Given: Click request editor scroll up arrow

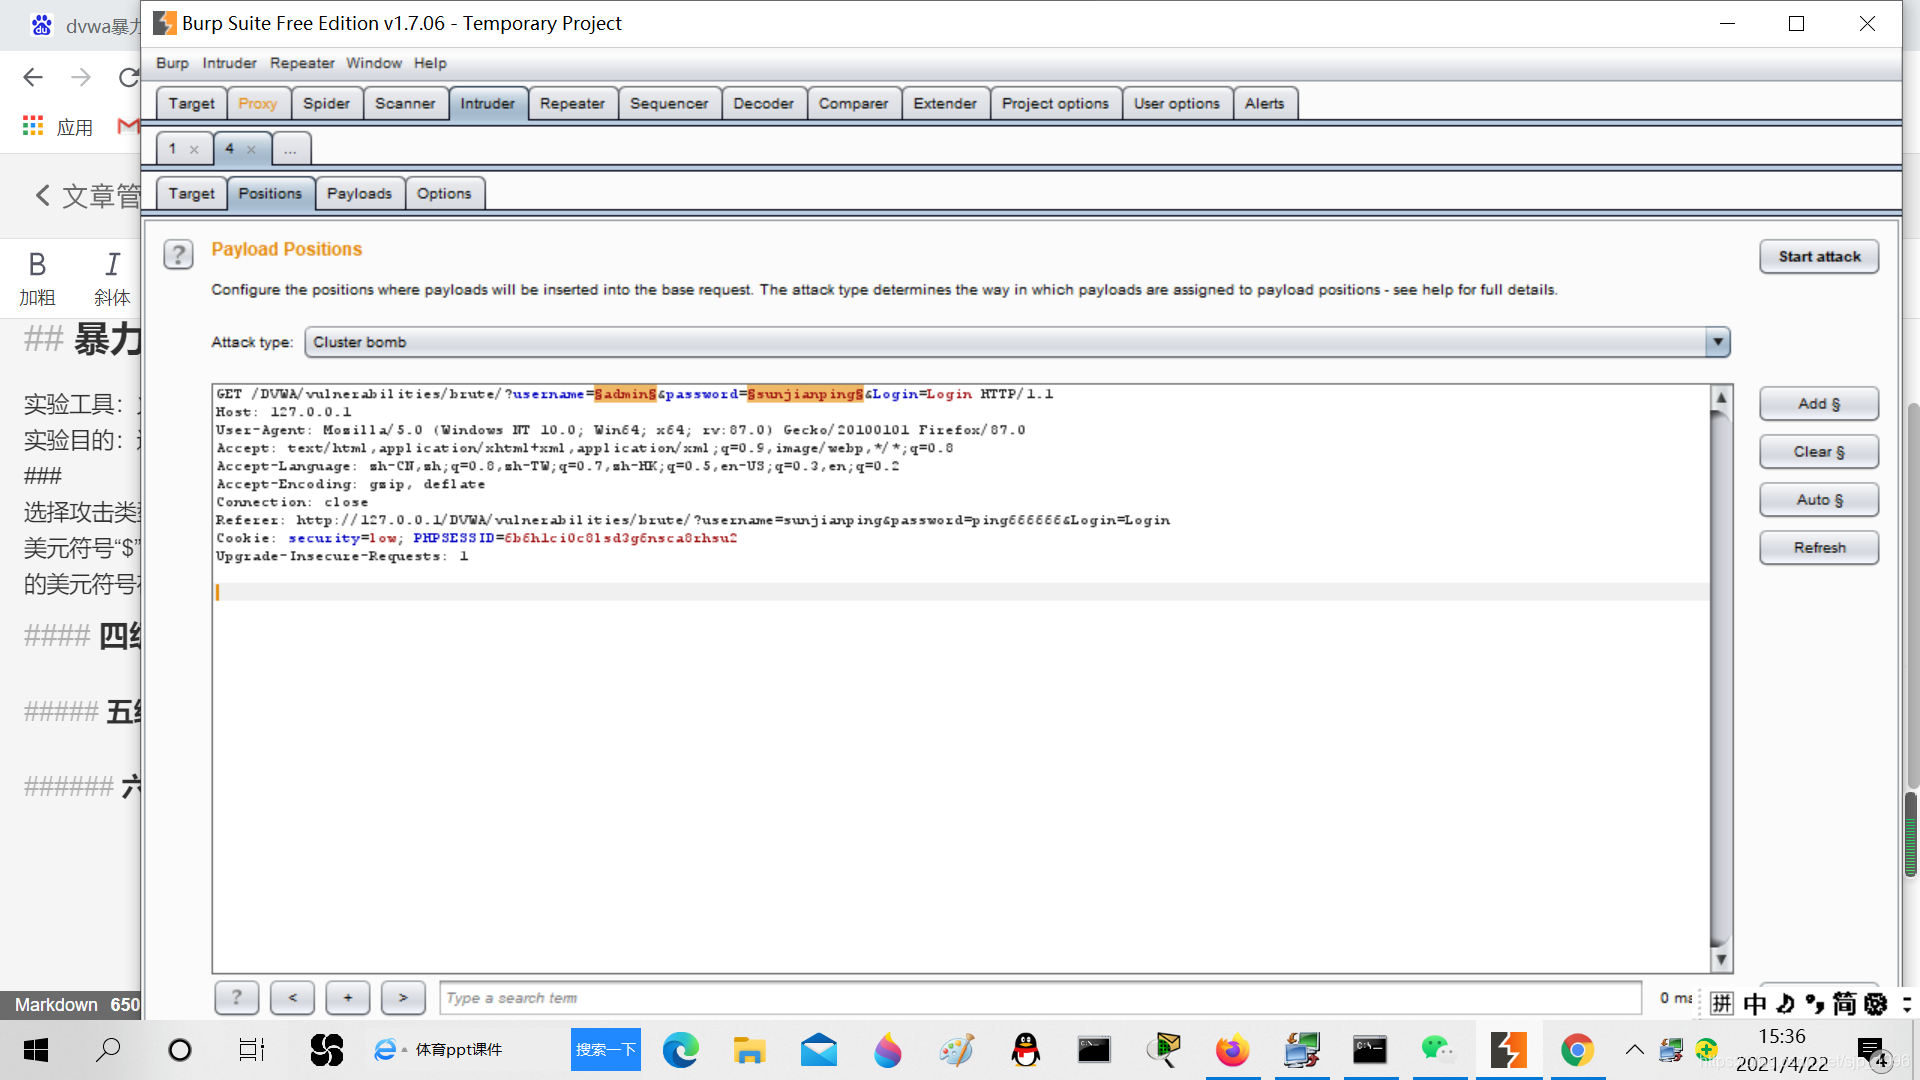Looking at the screenshot, I should click(1721, 397).
